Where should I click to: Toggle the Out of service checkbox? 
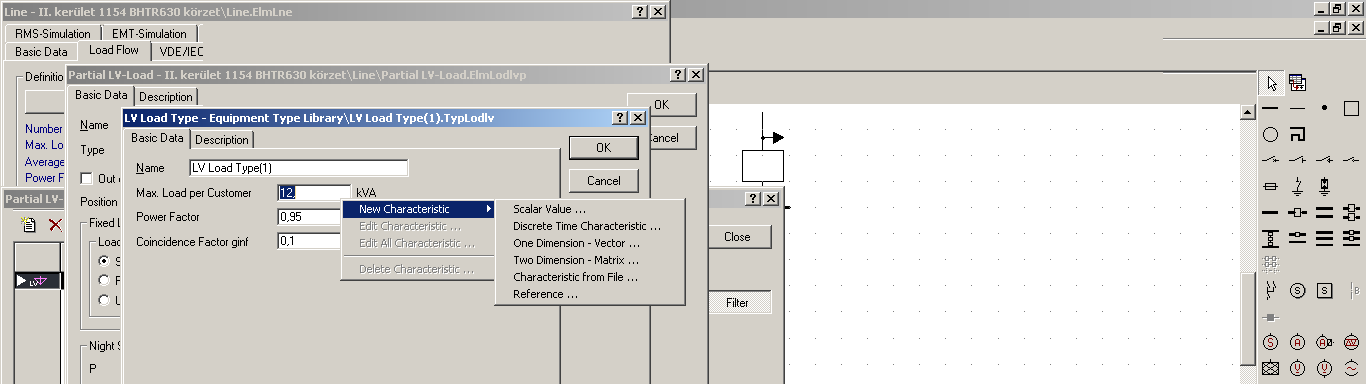coord(86,178)
